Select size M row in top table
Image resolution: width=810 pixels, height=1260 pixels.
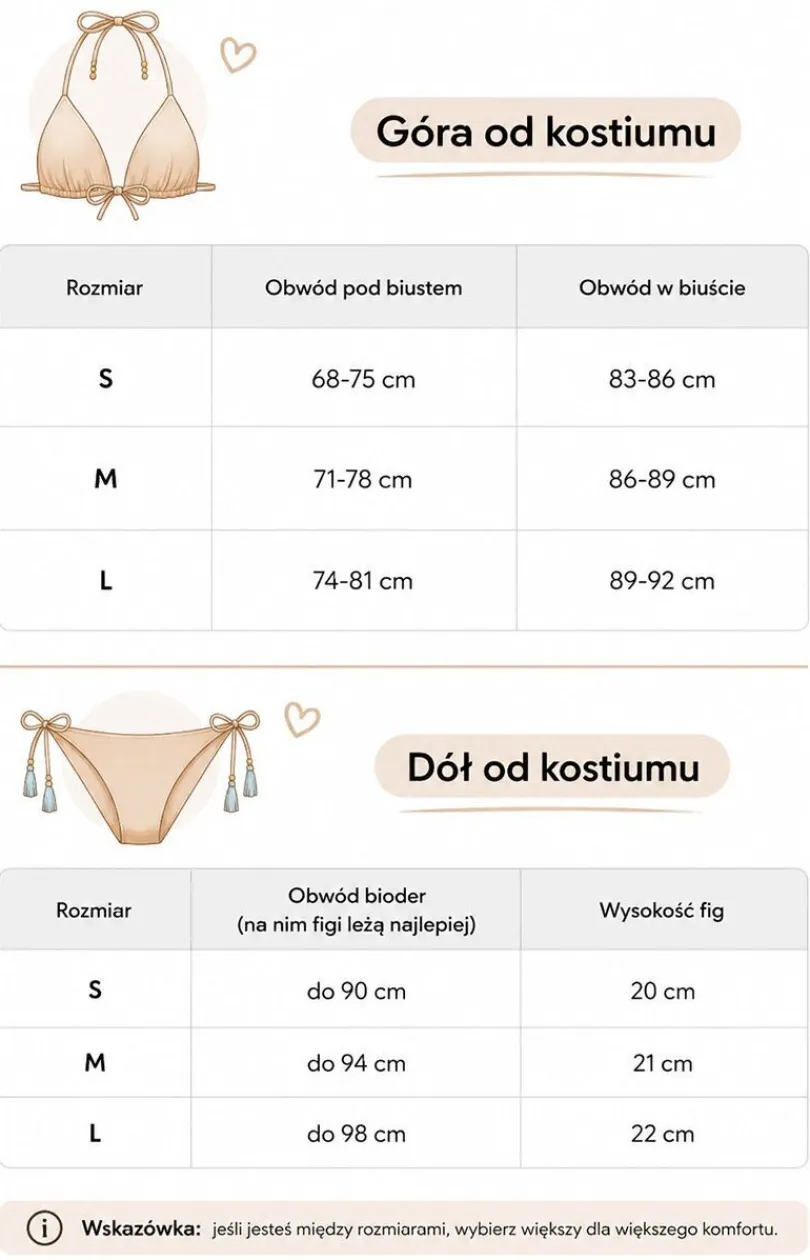[x=404, y=479]
